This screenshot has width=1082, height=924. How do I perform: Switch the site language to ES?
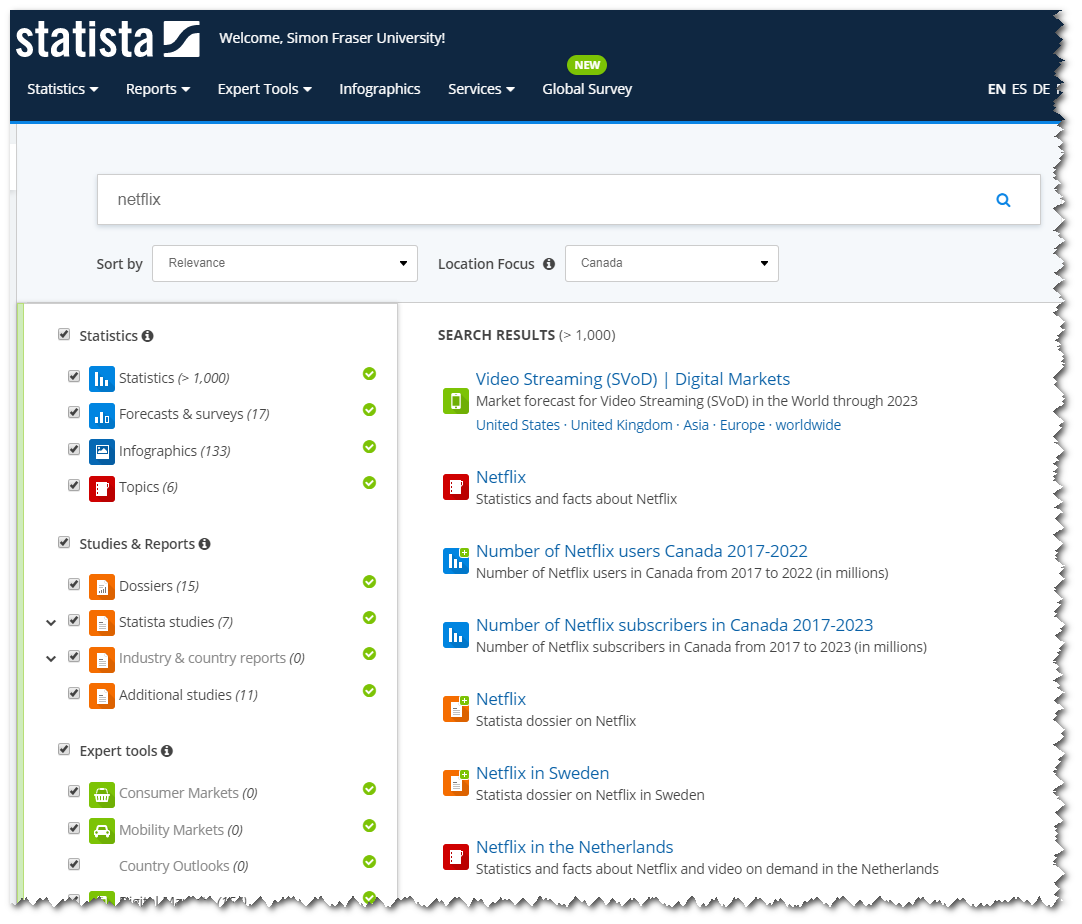click(x=1019, y=89)
